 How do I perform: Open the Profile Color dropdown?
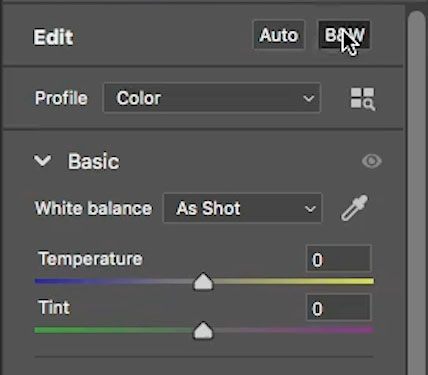[212, 98]
